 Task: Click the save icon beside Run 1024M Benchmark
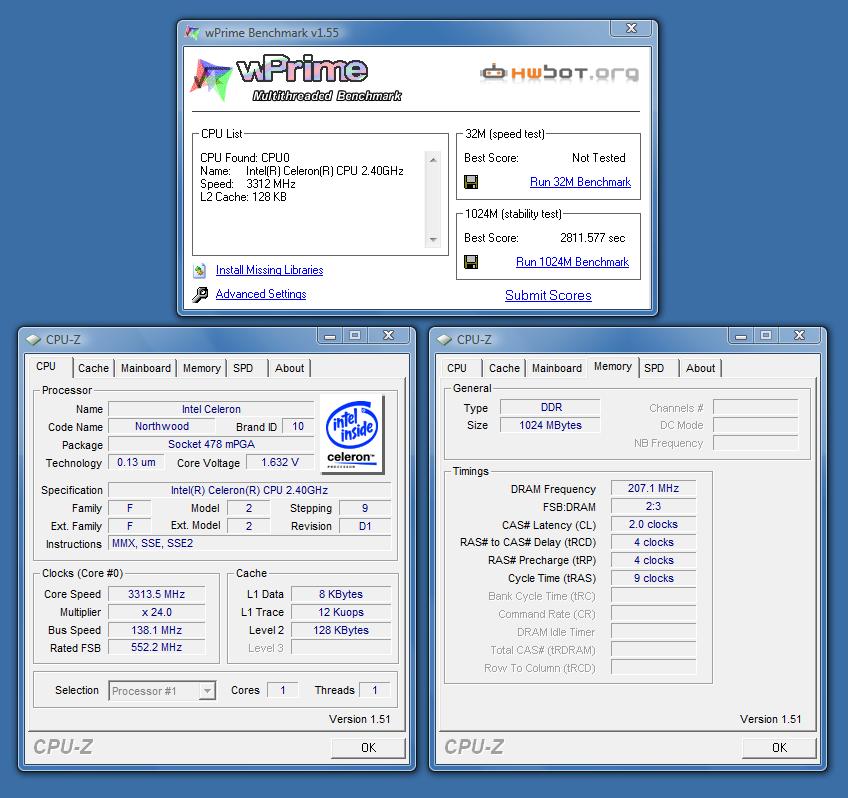[x=471, y=262]
